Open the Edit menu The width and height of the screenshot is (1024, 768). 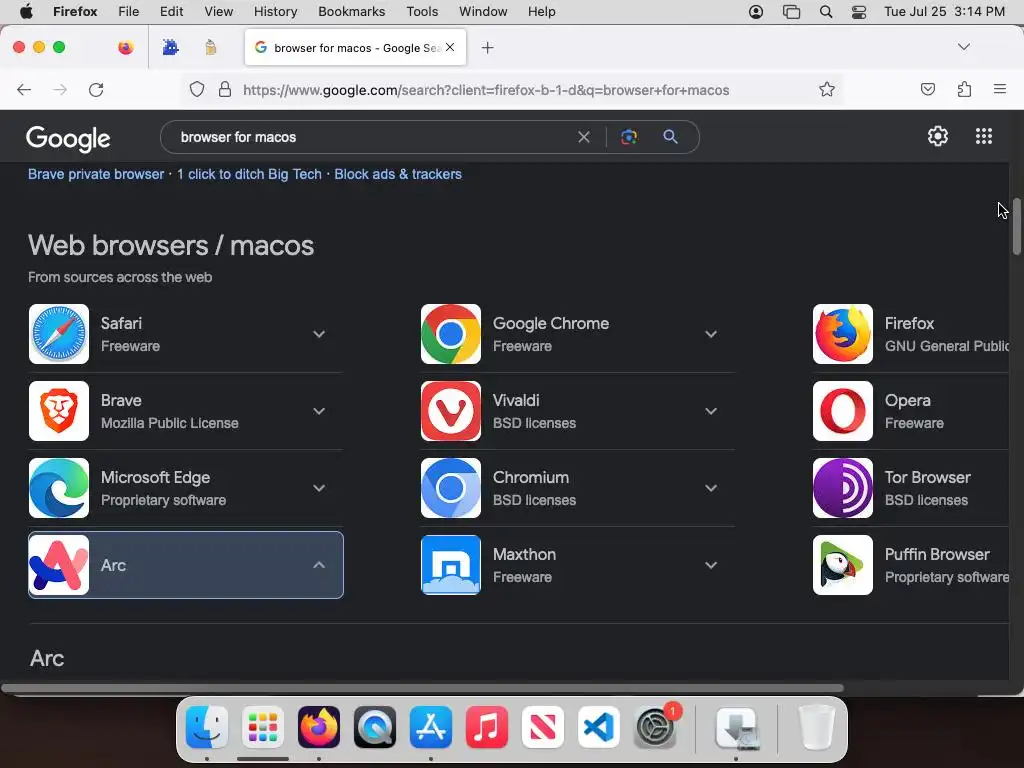(x=171, y=12)
